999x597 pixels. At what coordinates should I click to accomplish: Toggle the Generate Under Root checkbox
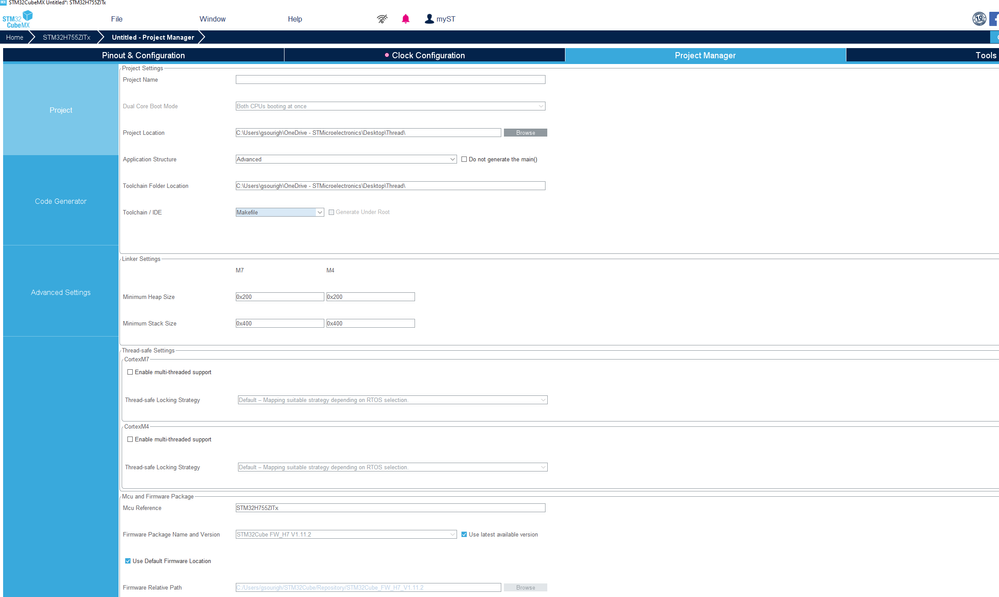(331, 212)
